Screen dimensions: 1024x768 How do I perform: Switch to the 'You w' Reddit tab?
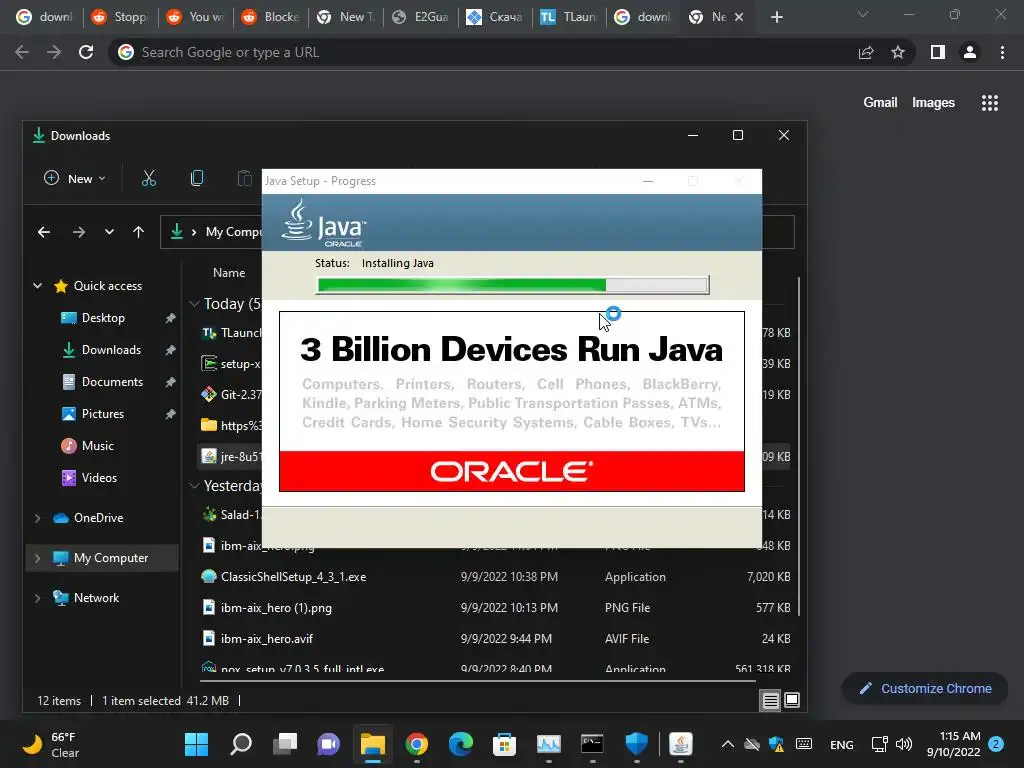(x=196, y=17)
